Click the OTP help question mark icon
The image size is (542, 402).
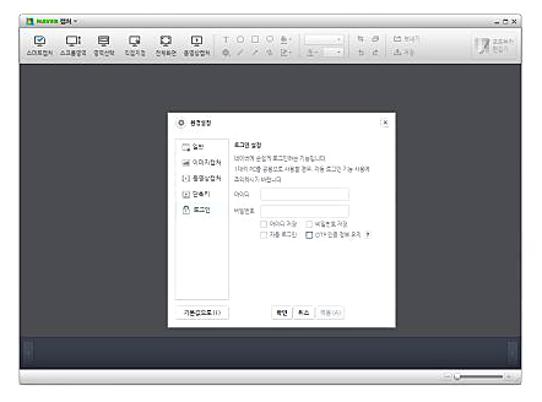[x=368, y=235]
